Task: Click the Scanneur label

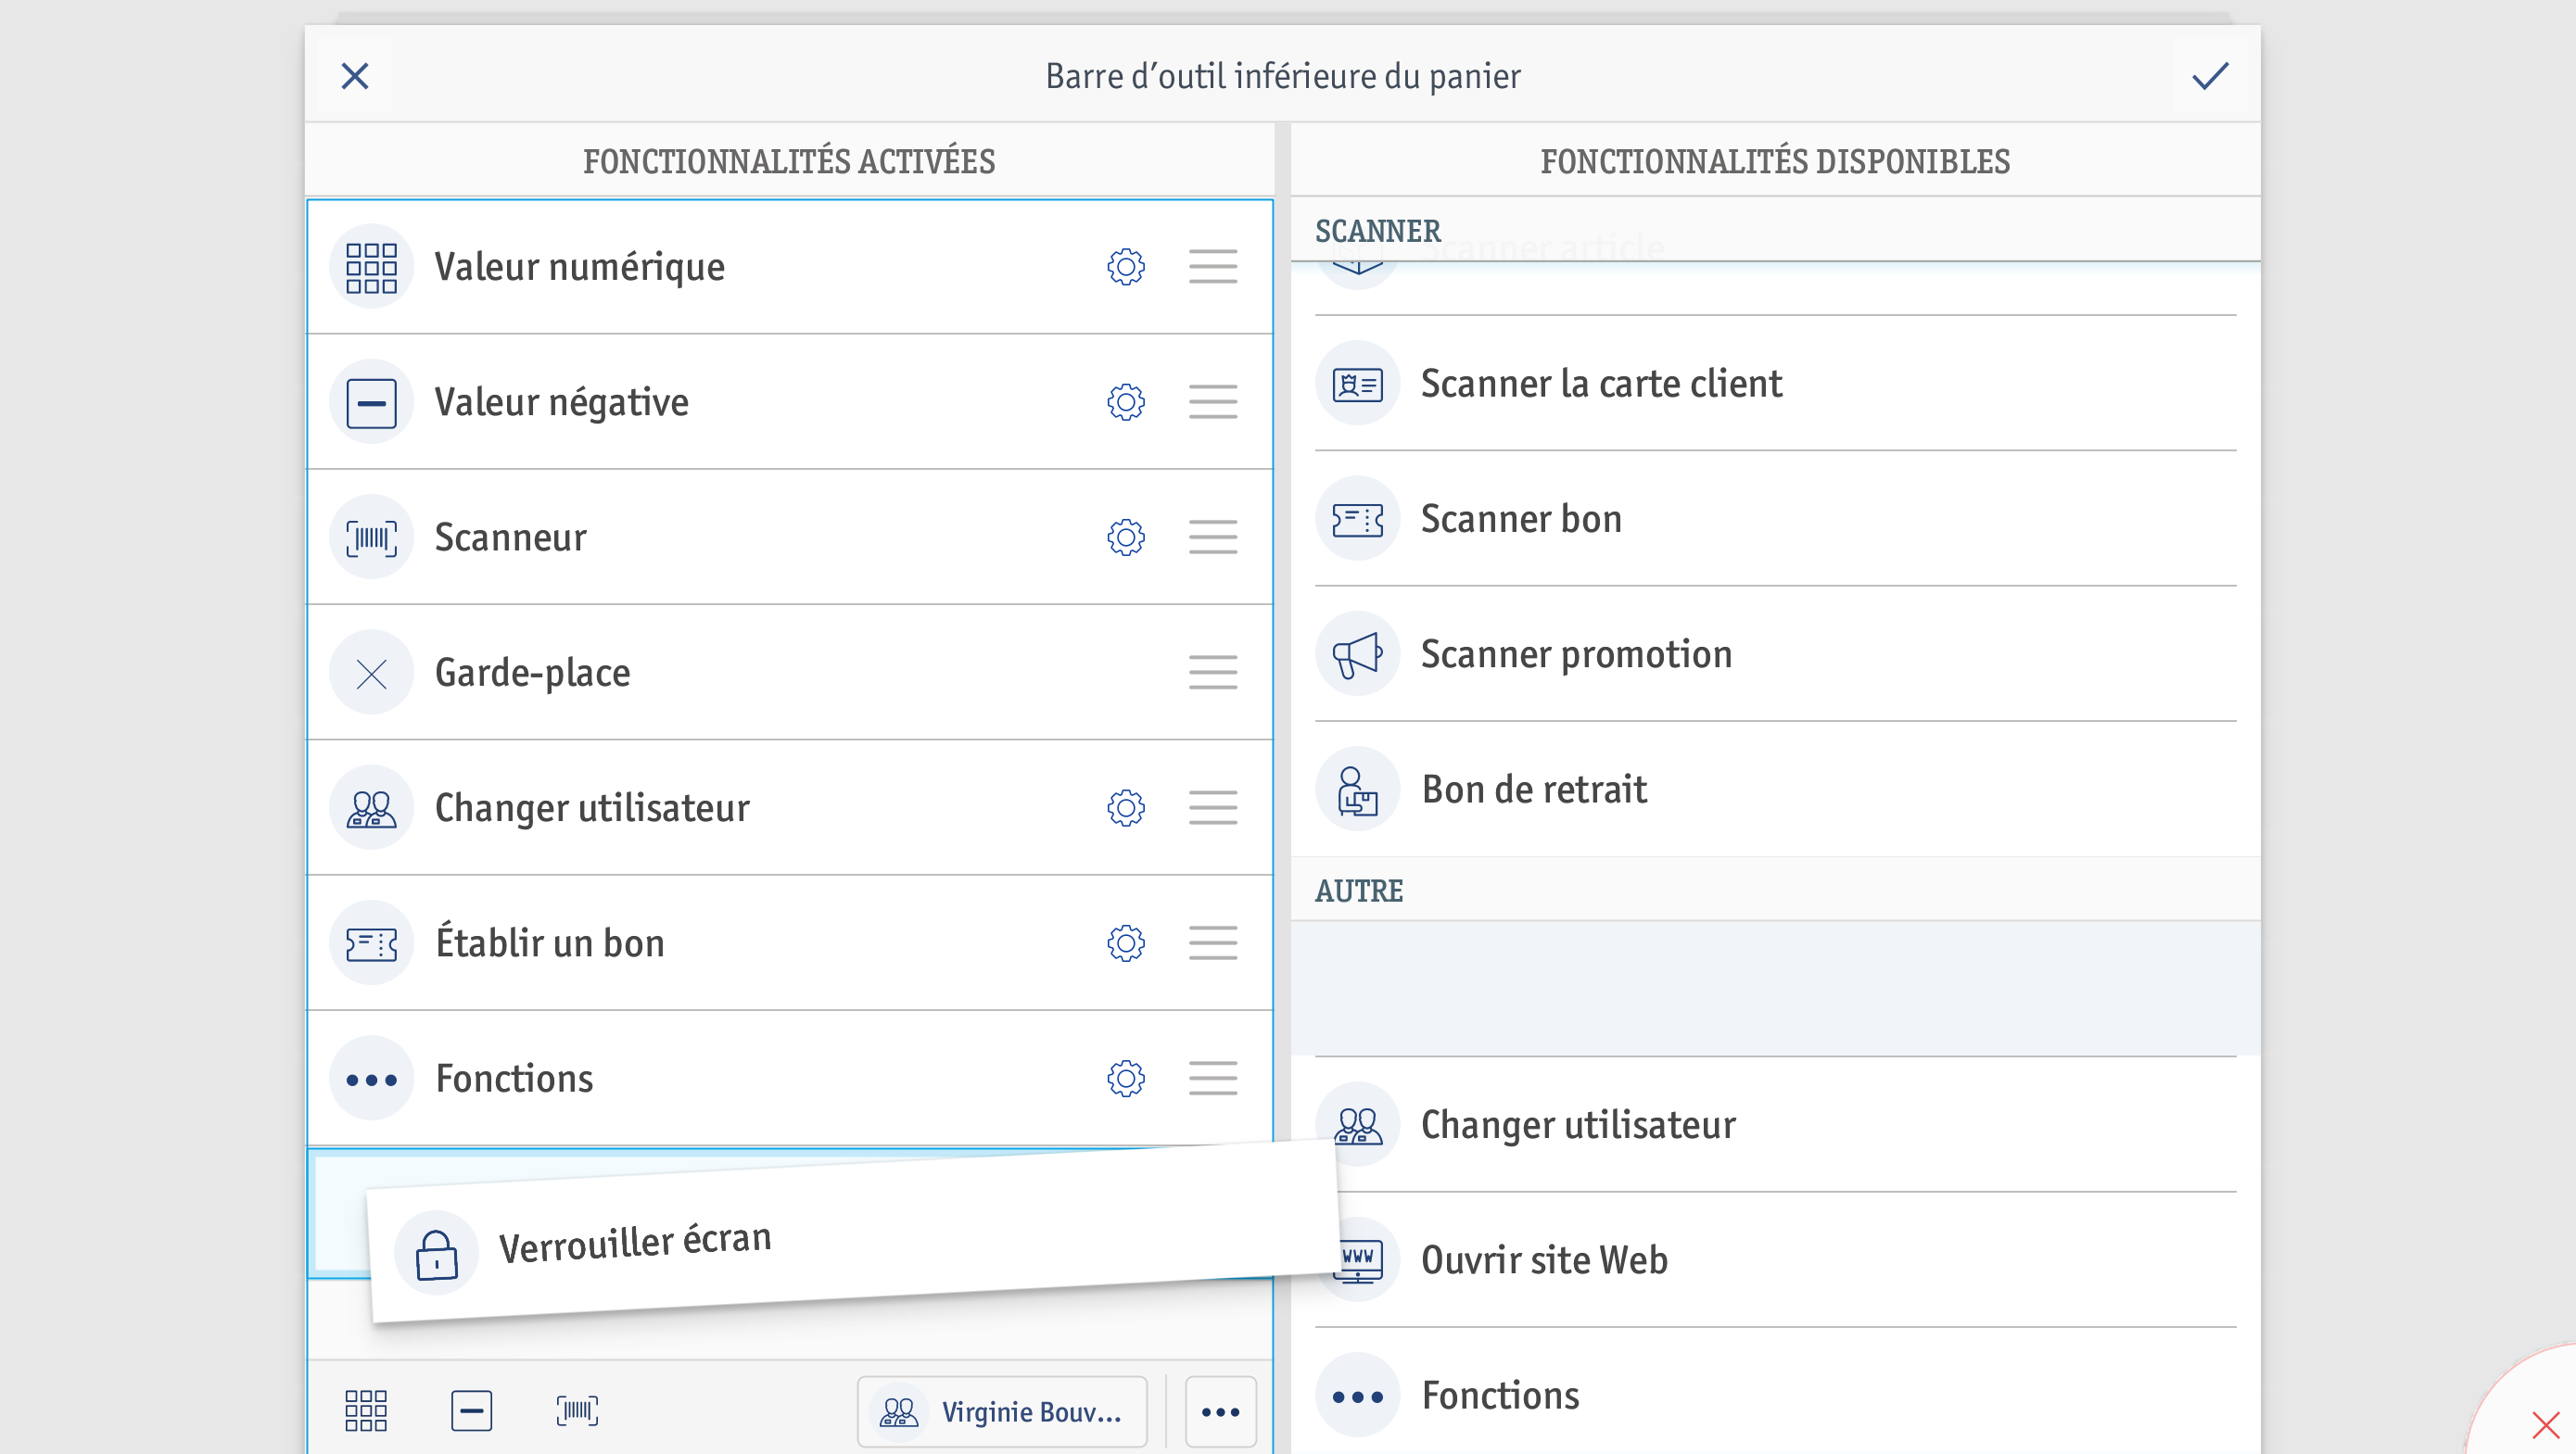Action: (x=511, y=538)
